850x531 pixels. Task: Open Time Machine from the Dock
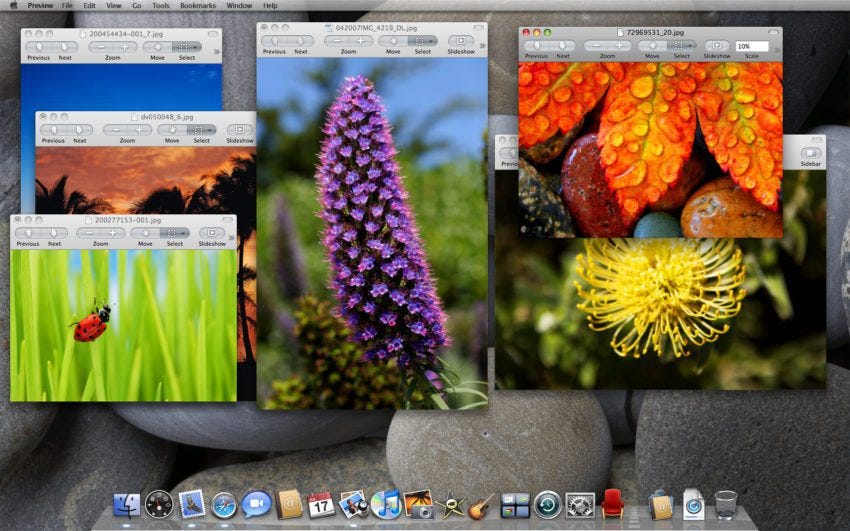pyautogui.click(x=547, y=505)
